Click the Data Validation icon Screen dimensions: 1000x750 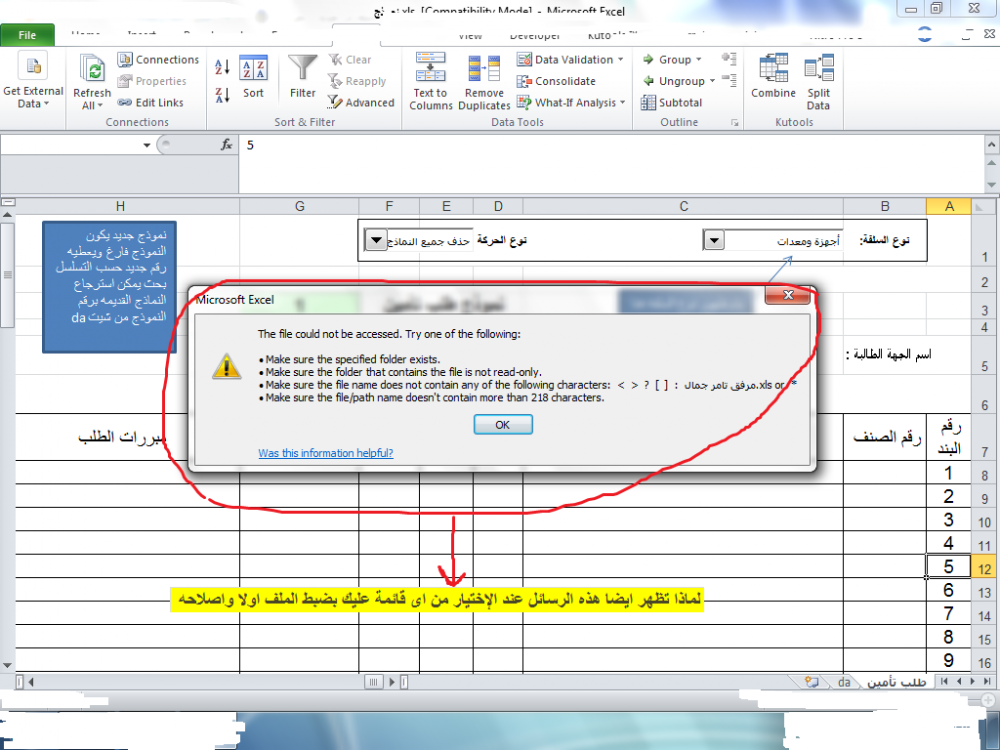[524, 59]
